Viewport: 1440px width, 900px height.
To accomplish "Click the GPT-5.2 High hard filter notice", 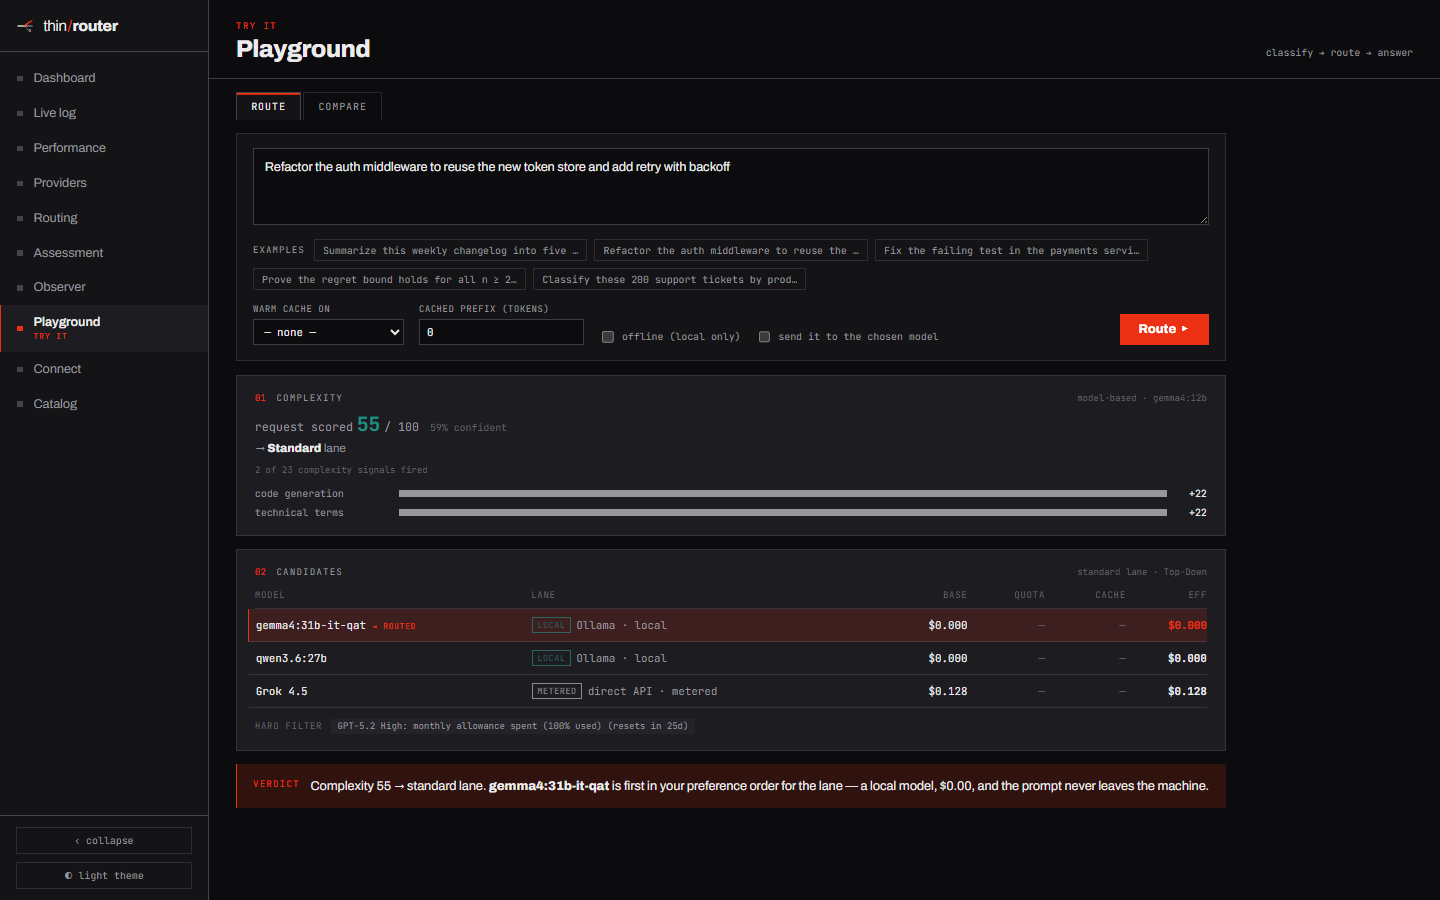I will click(513, 726).
